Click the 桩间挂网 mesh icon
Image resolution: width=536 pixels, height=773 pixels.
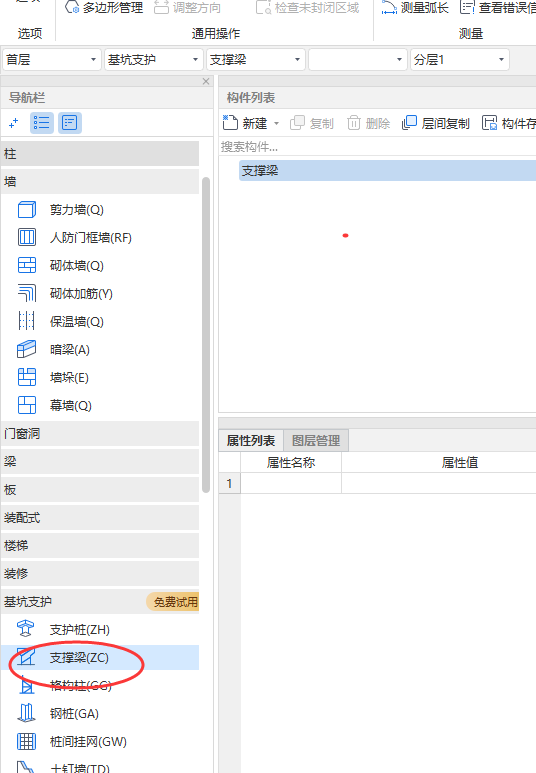[27, 741]
